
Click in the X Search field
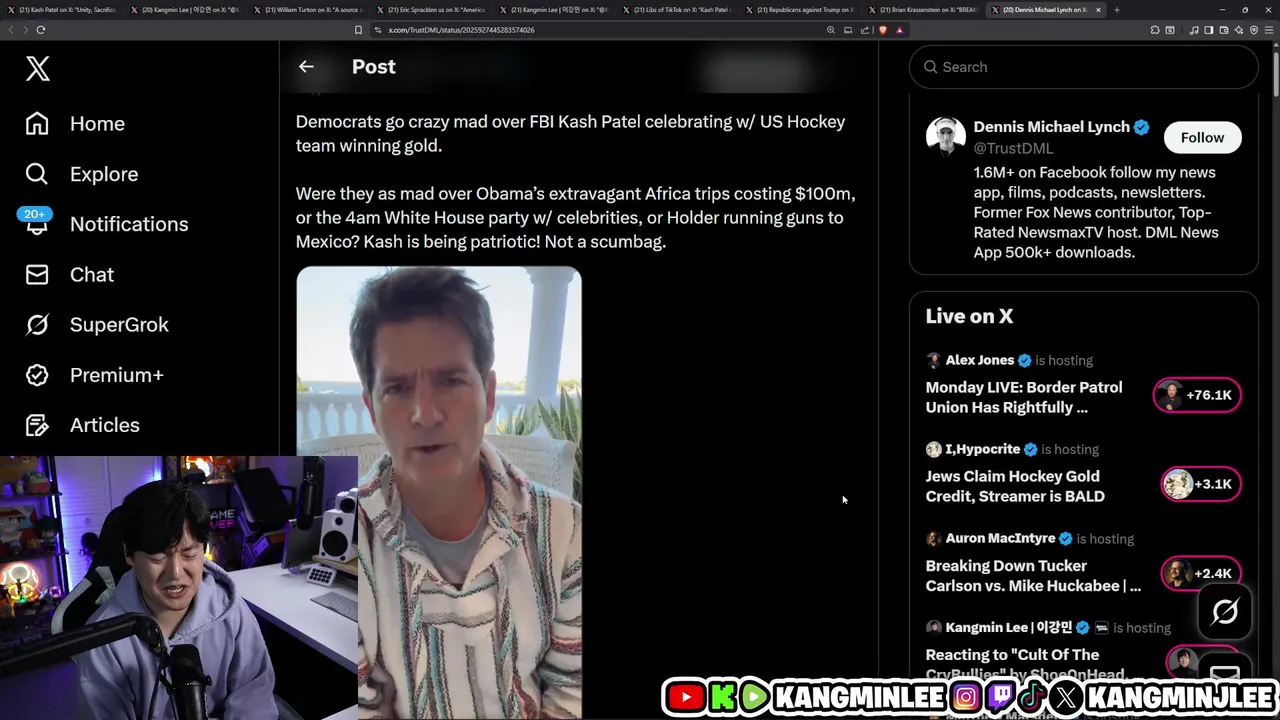tap(1083, 67)
